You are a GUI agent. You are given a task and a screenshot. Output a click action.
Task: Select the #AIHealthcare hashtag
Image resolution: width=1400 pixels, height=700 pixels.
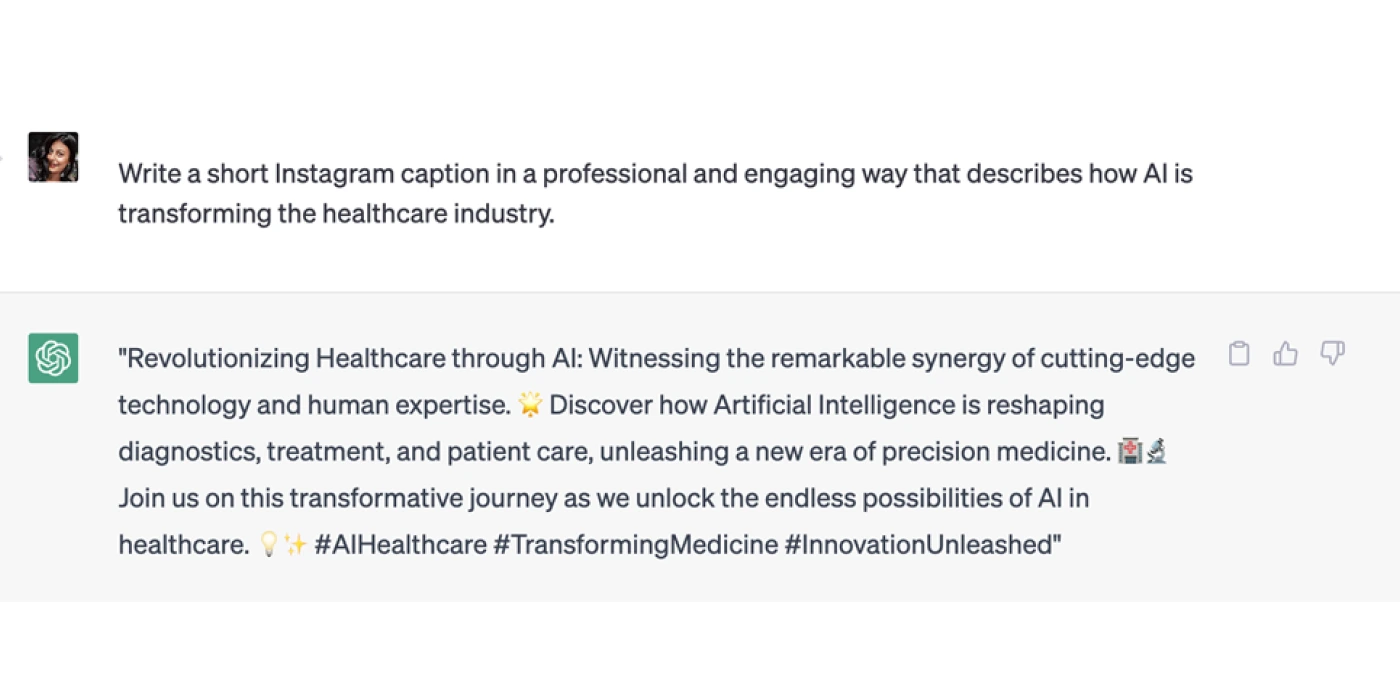pos(399,545)
